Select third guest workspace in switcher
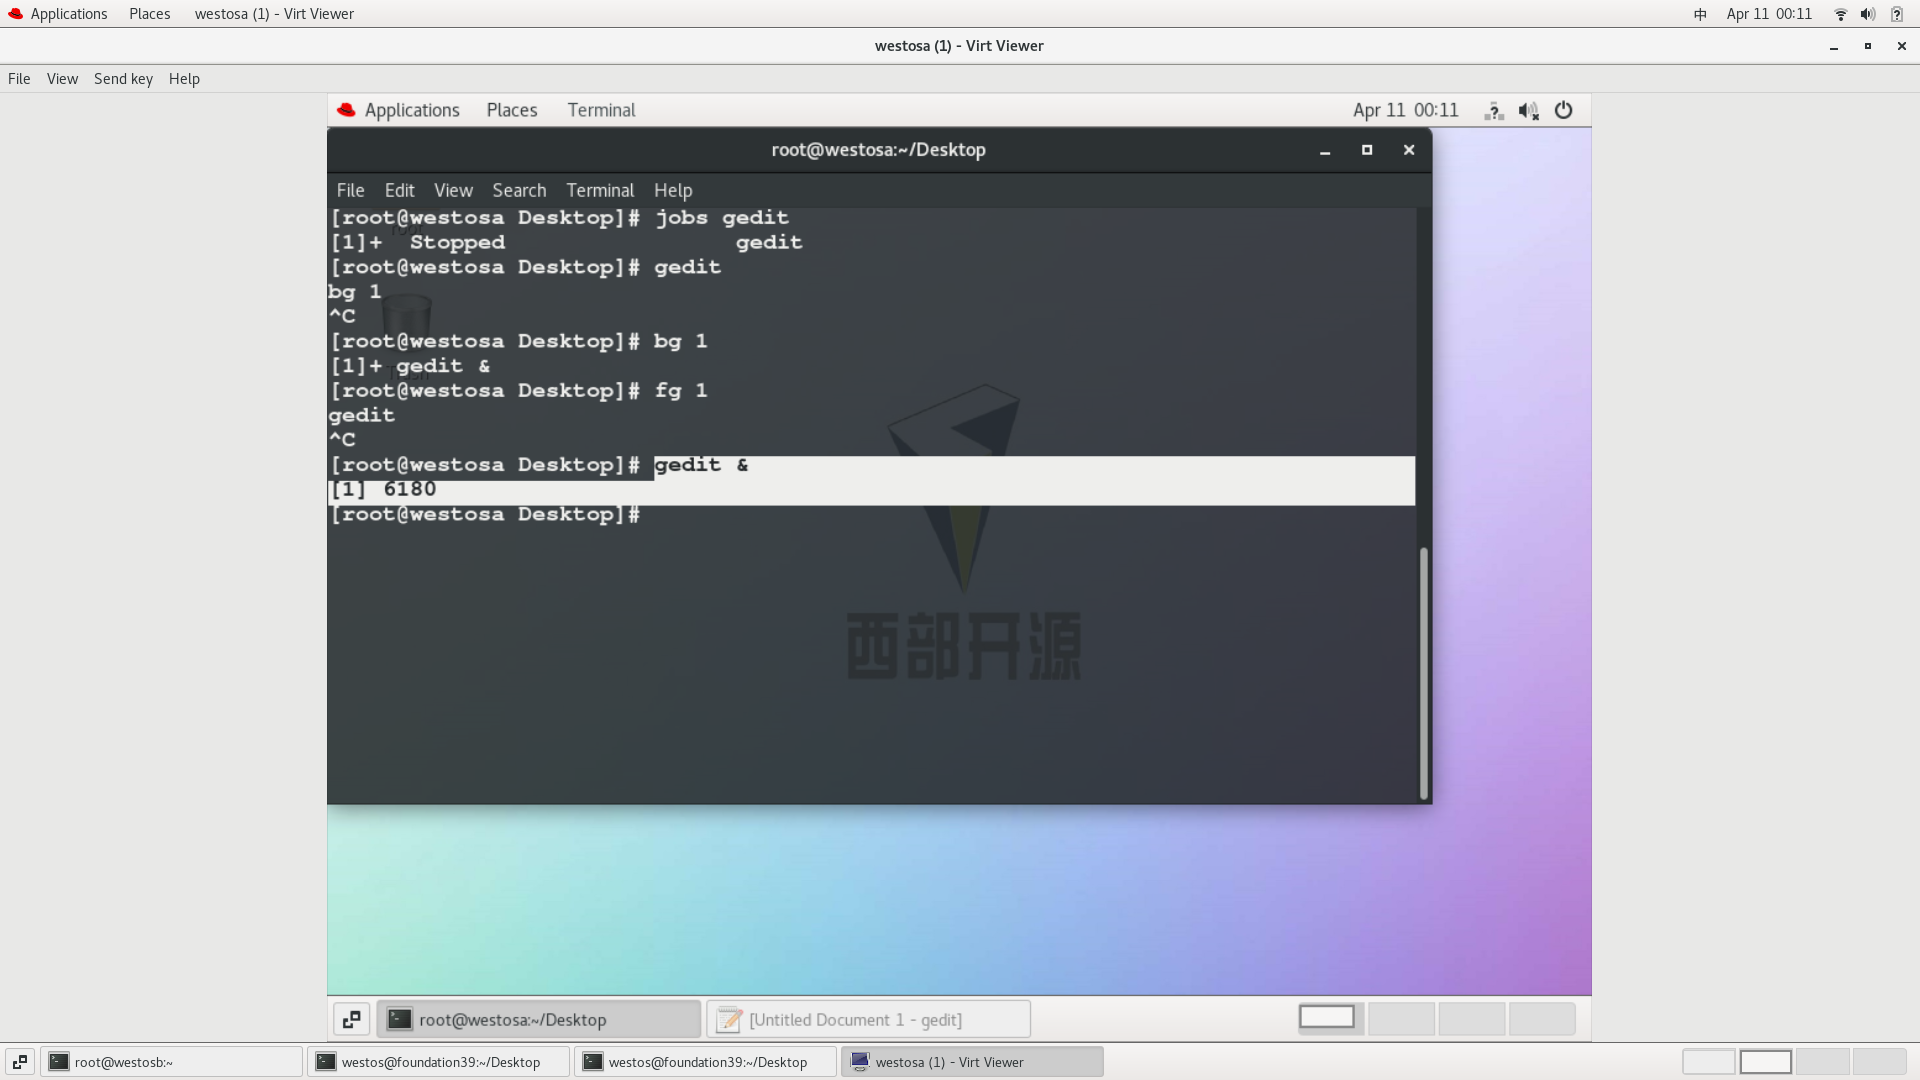The height and width of the screenshot is (1080, 1920). point(1471,1019)
